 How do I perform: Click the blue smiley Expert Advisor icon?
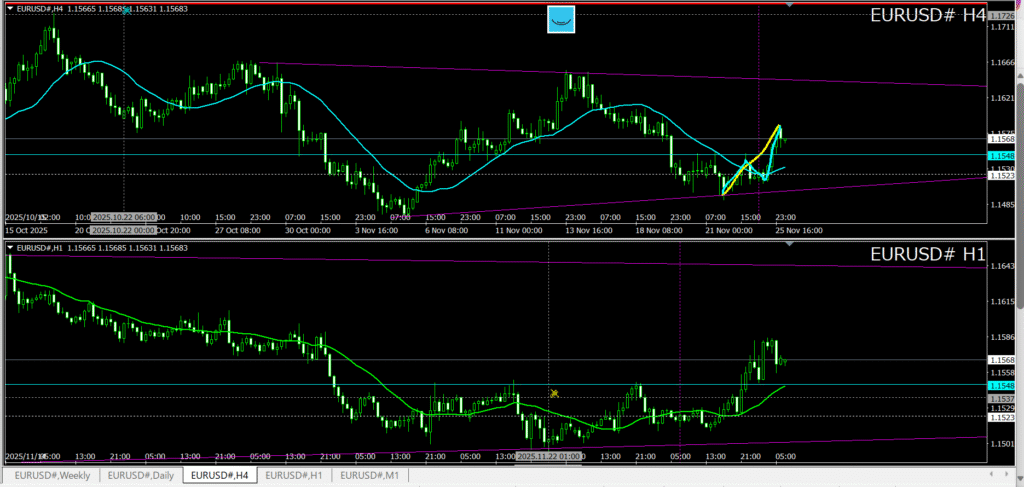pos(561,19)
